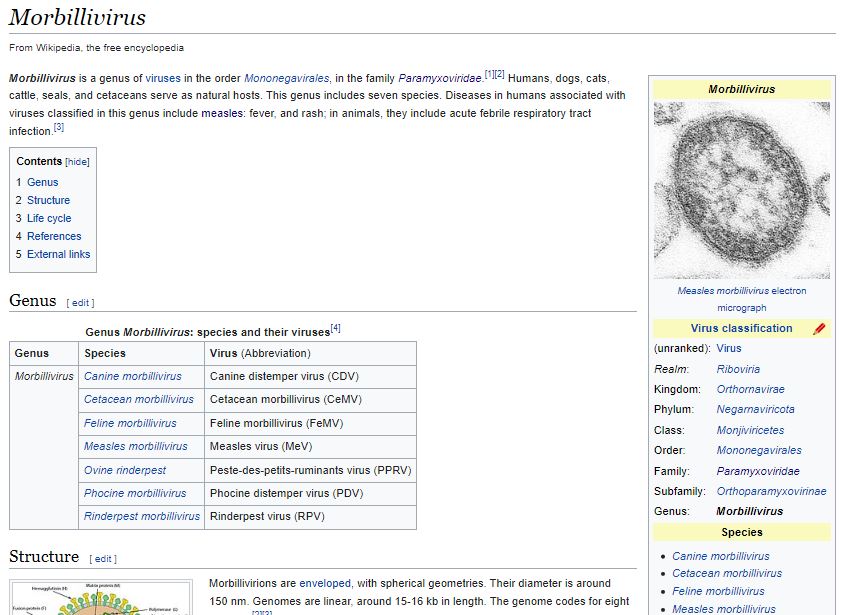
Task: Open the 'Virus' link beside (unranked)
Action: (729, 349)
